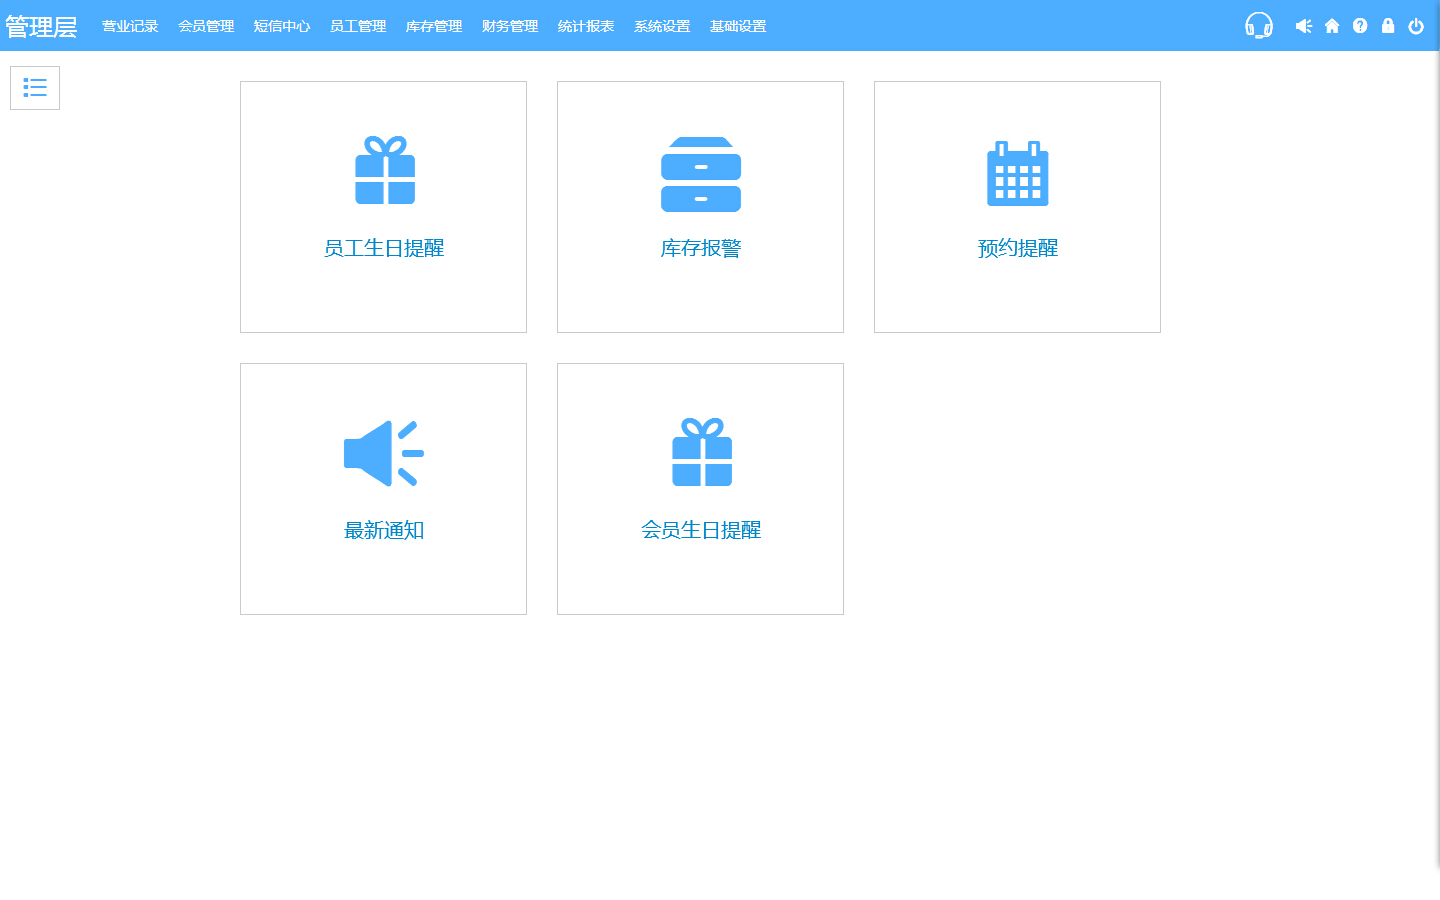Go to home via house icon

(x=1332, y=26)
